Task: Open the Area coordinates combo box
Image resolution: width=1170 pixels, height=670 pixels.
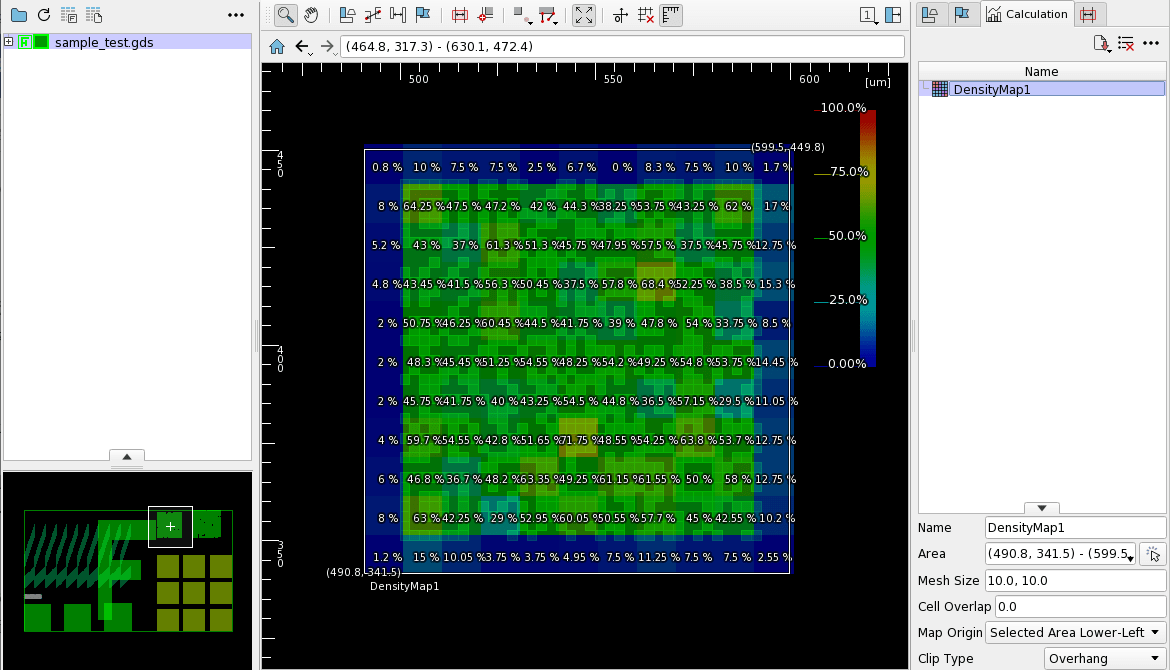Action: point(1060,554)
